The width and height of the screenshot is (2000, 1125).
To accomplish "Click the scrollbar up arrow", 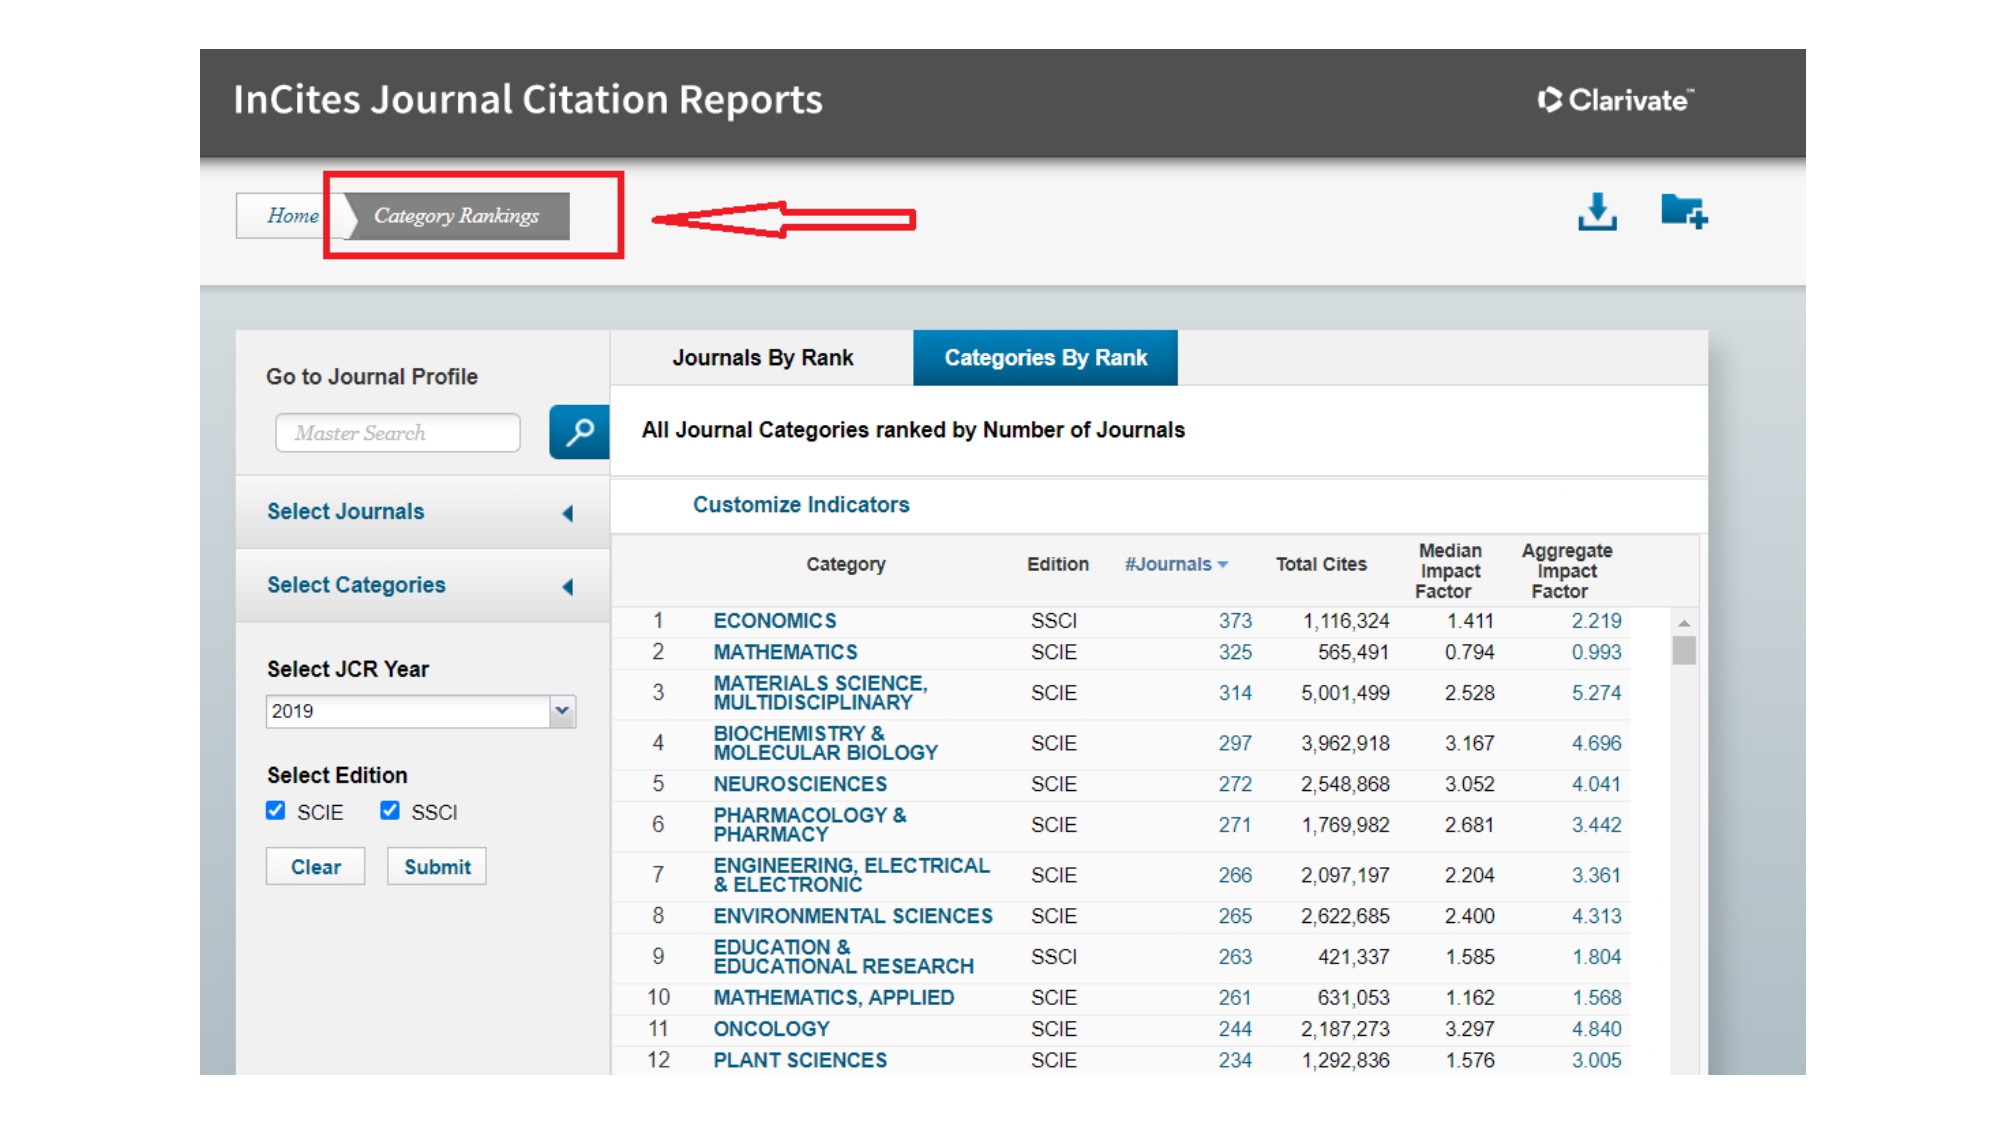I will tap(1684, 623).
